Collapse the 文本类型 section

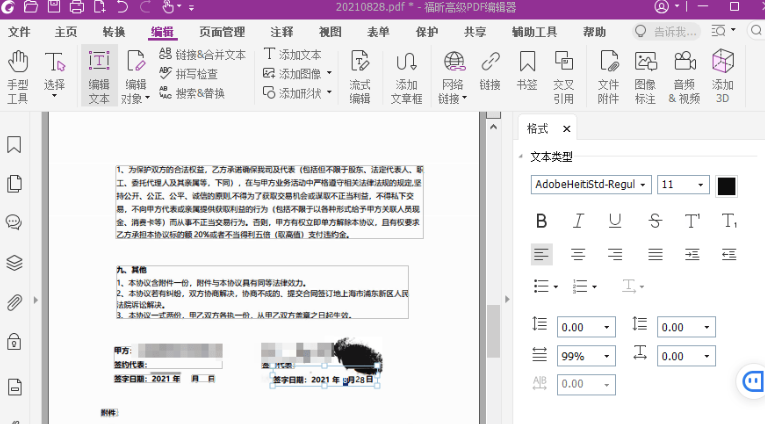coord(521,156)
